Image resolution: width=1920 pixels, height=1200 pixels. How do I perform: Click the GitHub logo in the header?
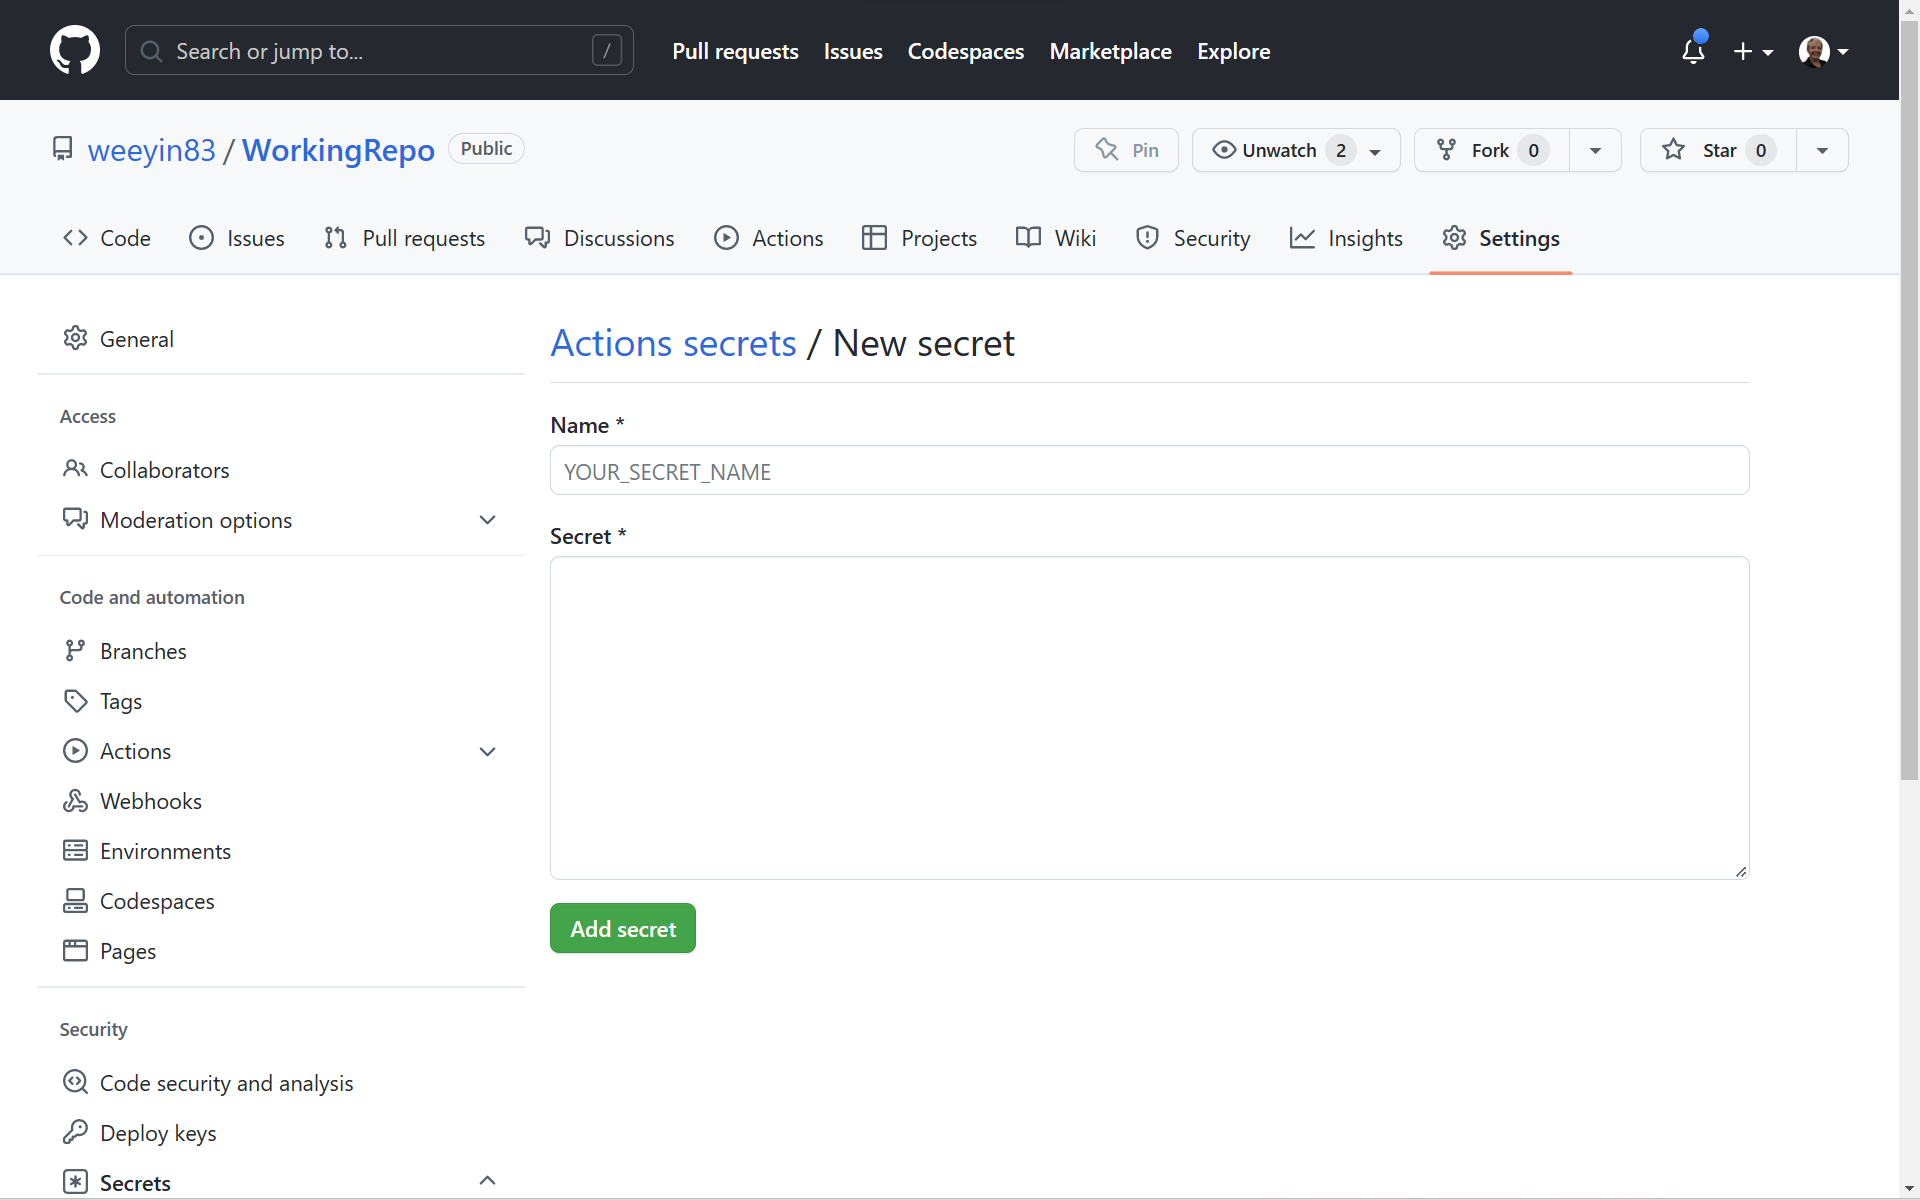pyautogui.click(x=75, y=49)
